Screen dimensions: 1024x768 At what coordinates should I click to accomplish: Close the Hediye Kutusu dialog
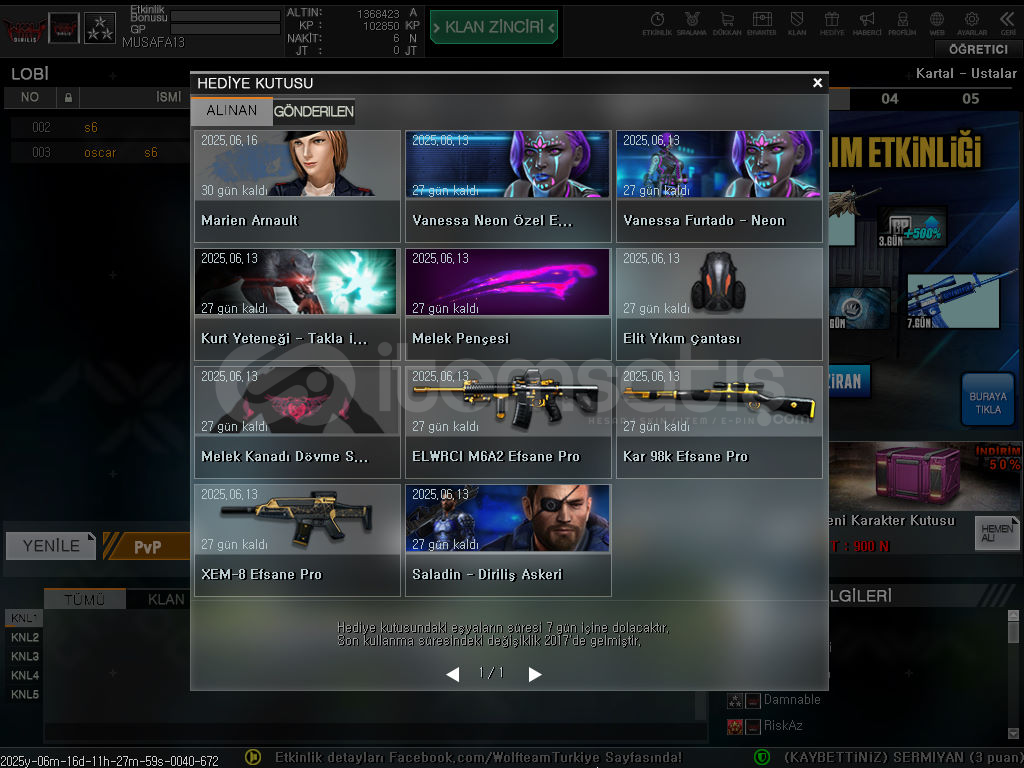[817, 83]
